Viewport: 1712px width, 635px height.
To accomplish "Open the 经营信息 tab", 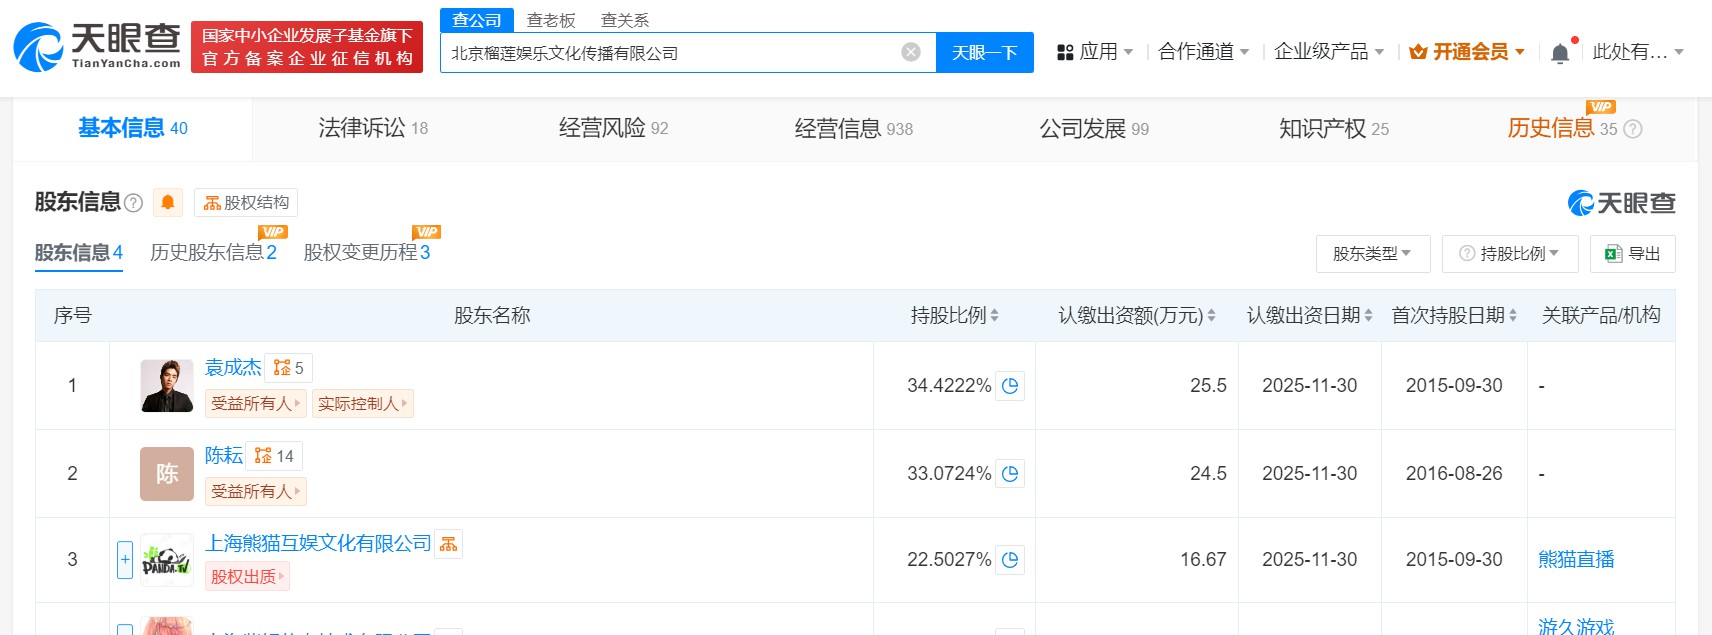I will pos(854,128).
